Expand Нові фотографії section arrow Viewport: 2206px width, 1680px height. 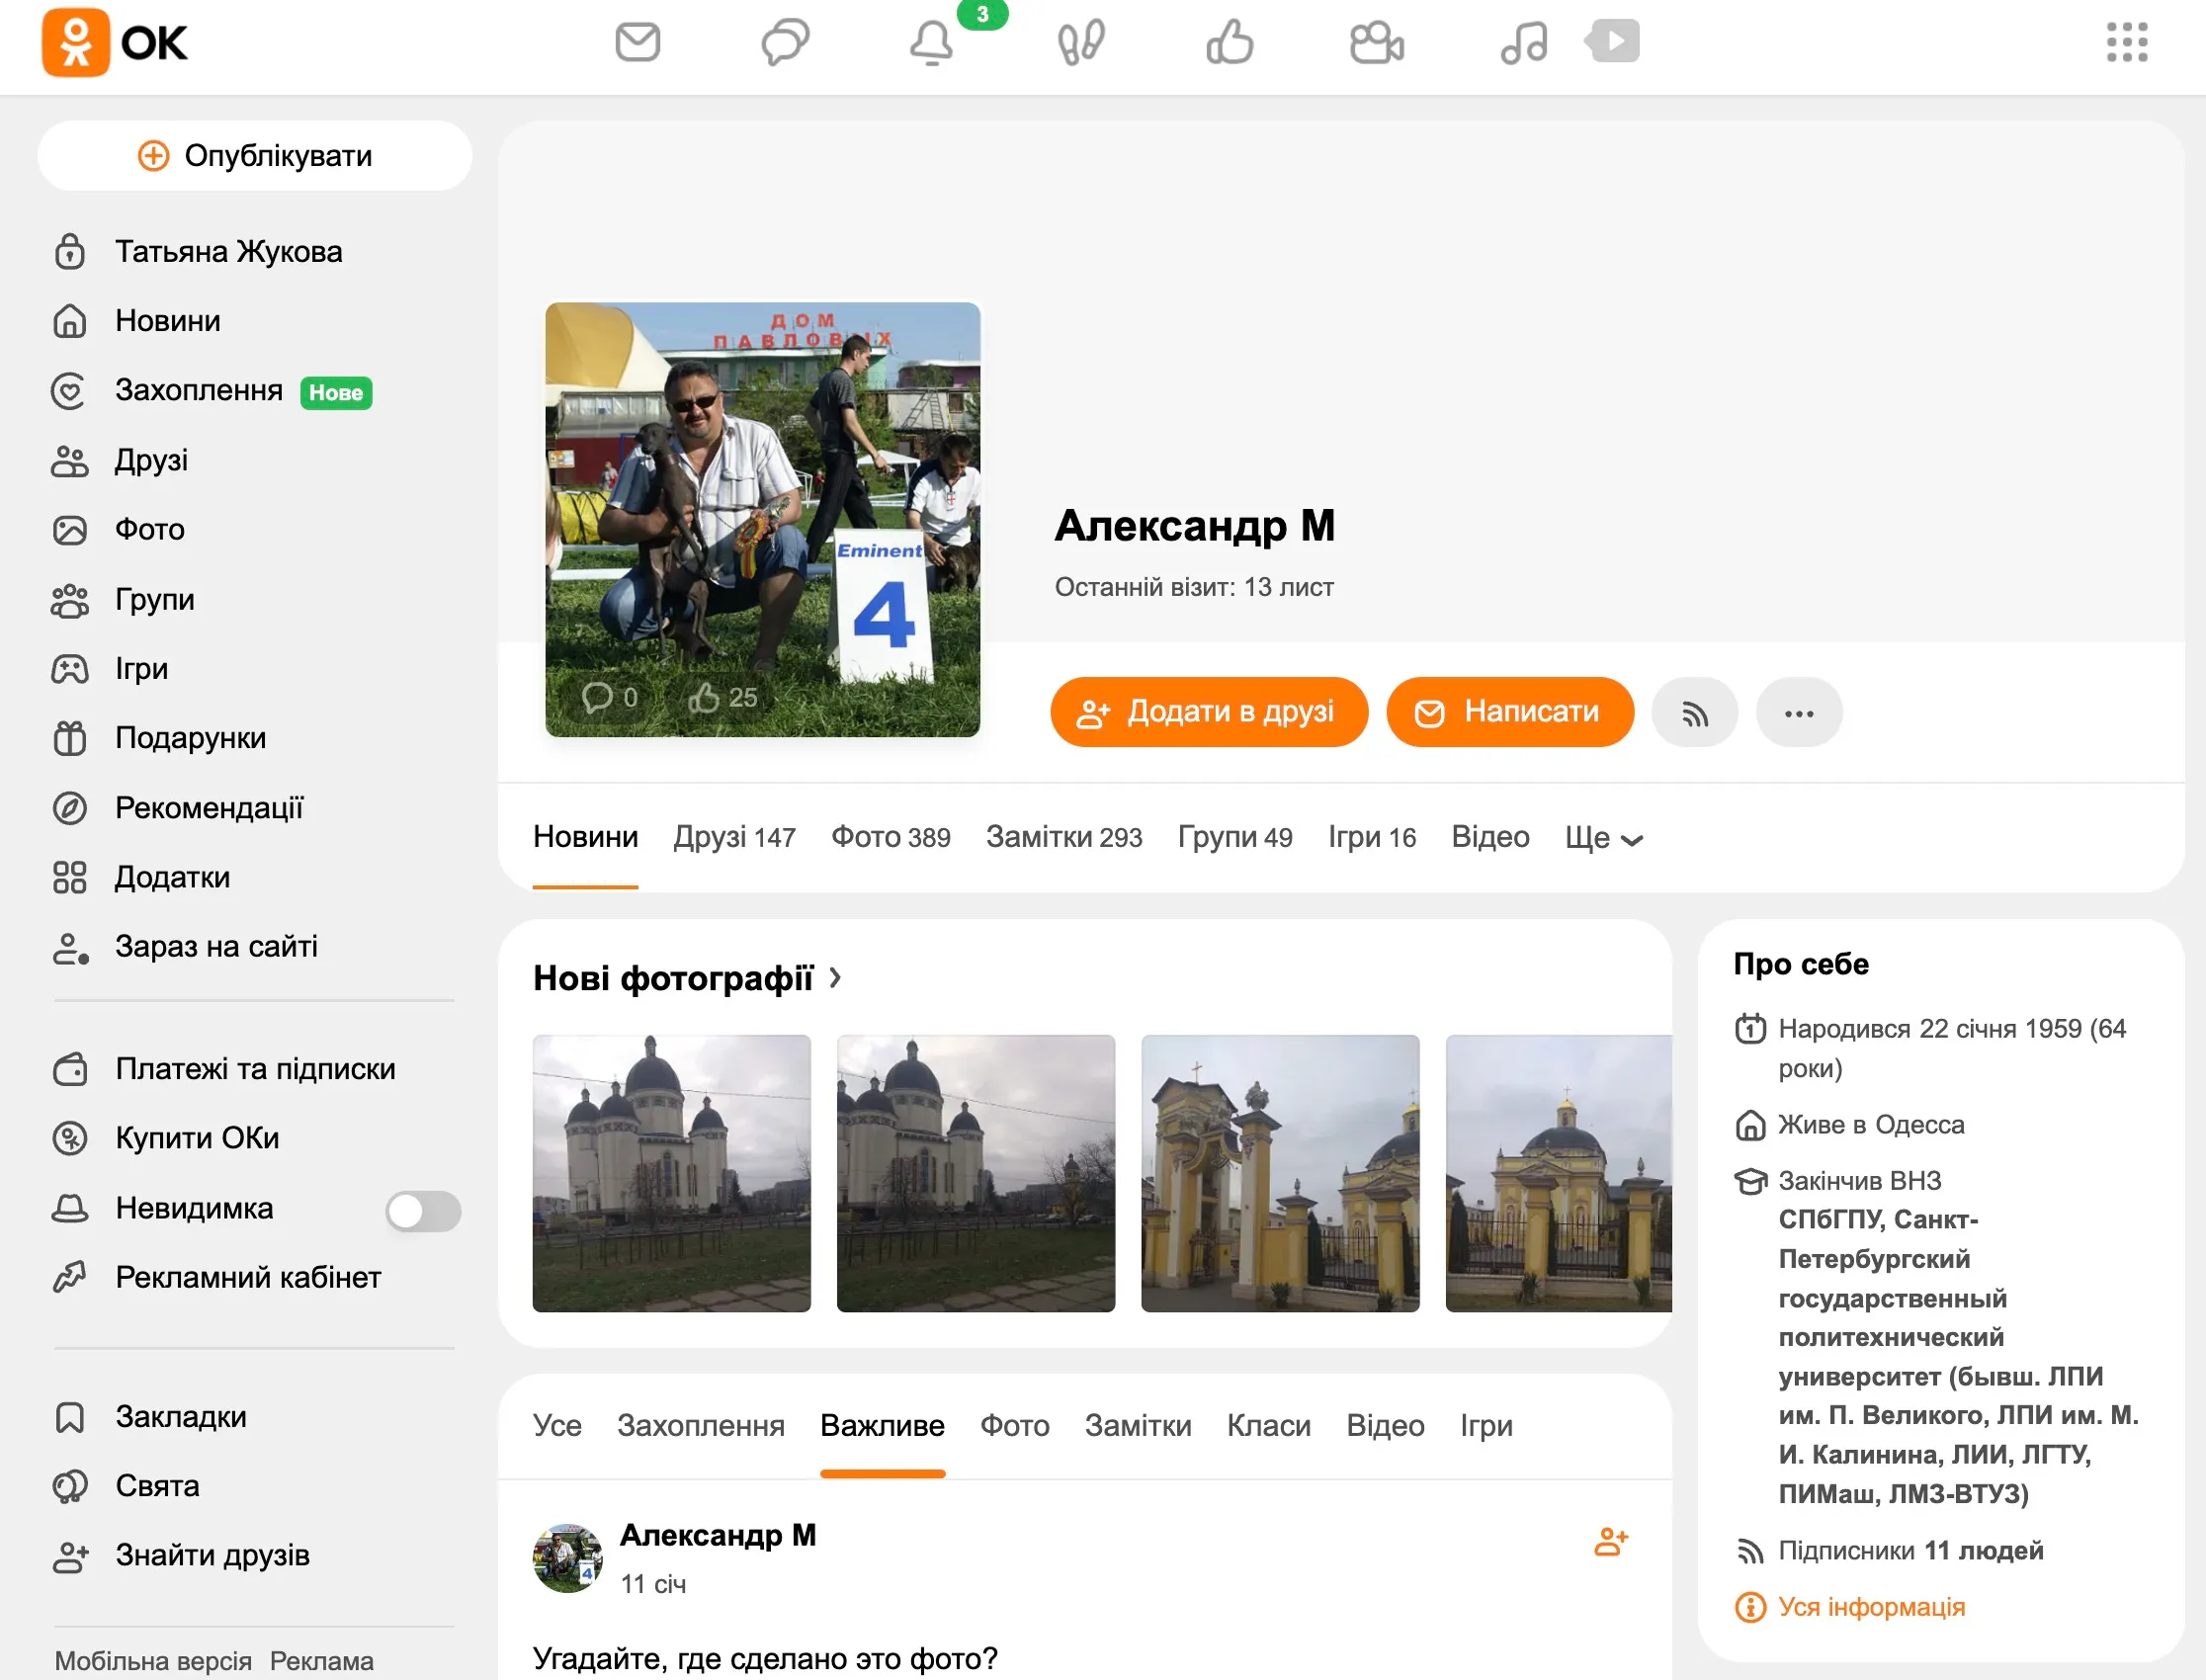[835, 977]
